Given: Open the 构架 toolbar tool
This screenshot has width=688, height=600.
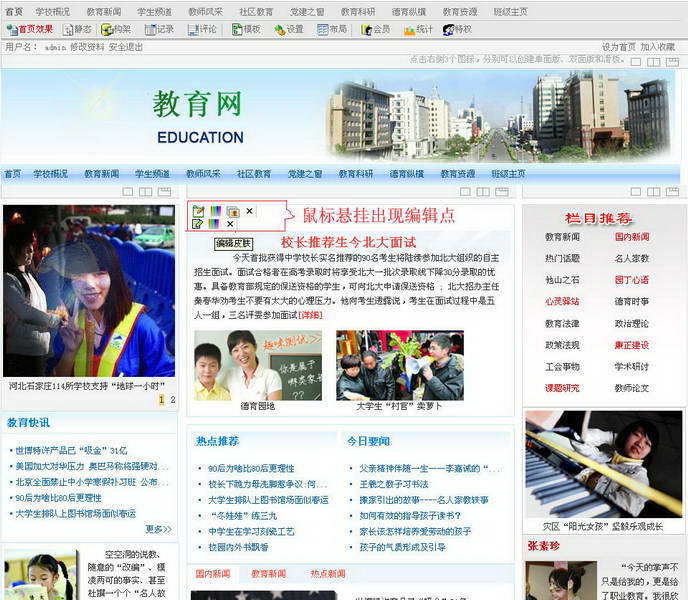Looking at the screenshot, I should [x=116, y=29].
